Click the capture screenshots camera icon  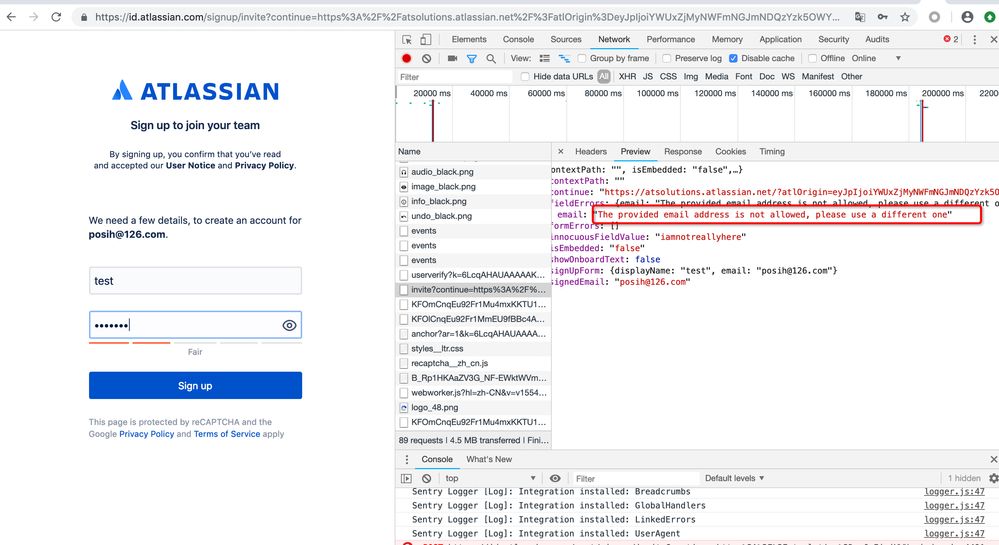click(x=452, y=59)
